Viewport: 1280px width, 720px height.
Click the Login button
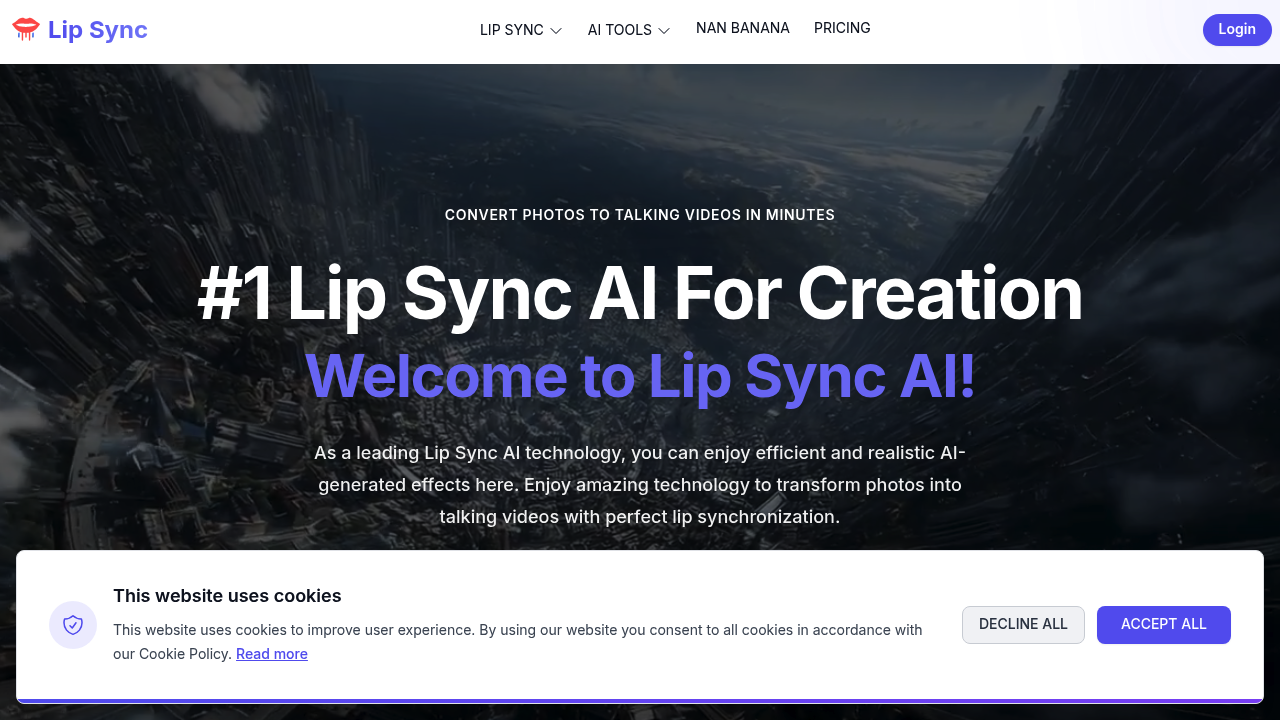click(x=1237, y=29)
